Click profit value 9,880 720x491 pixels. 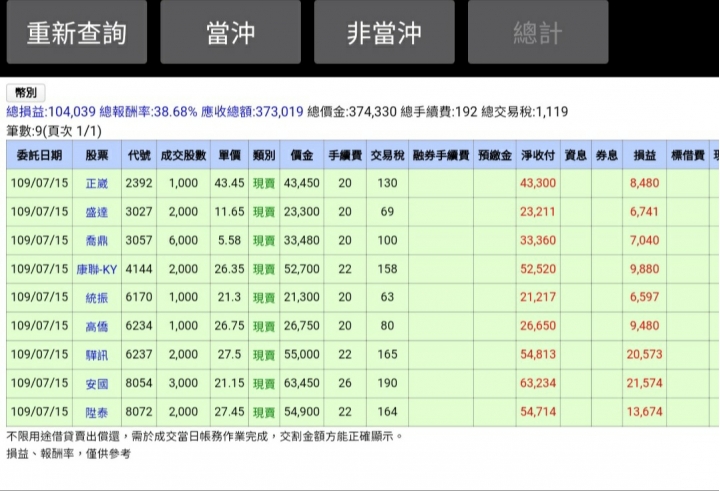point(645,269)
